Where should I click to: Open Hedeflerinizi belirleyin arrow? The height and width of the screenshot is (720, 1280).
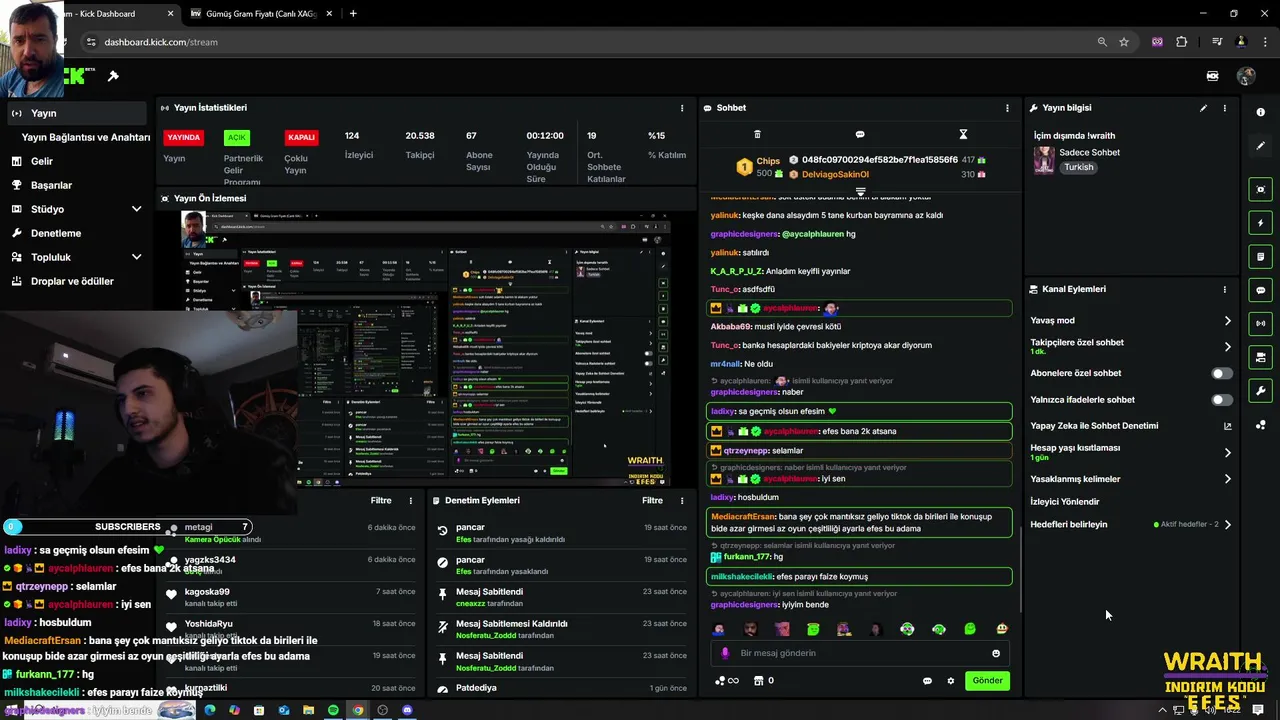pos(1228,524)
